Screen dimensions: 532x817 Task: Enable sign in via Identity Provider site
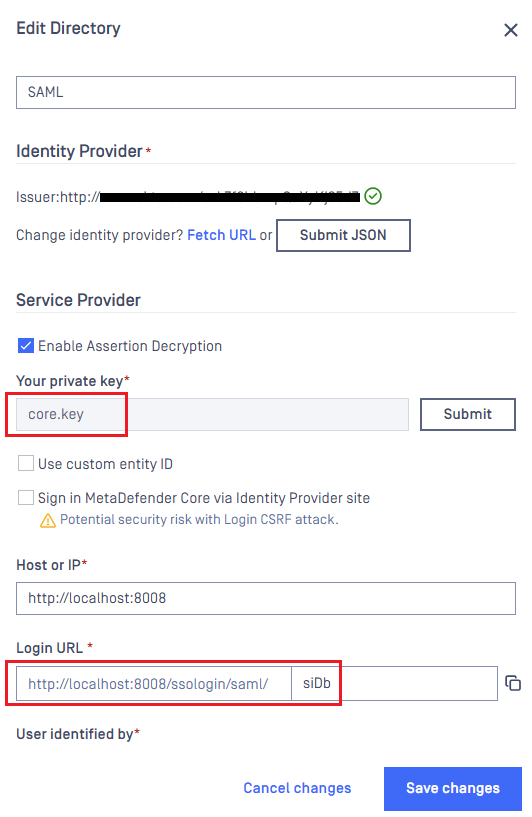26,498
